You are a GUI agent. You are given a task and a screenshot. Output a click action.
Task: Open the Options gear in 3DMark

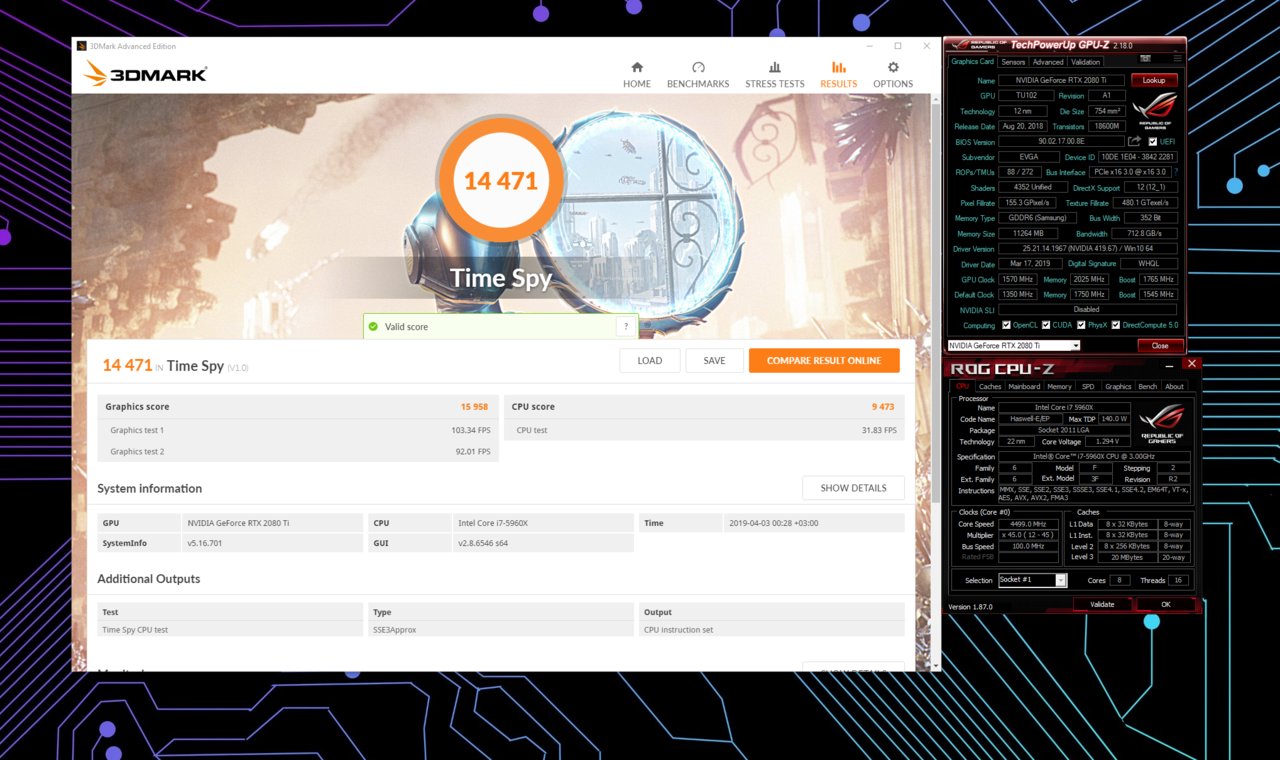893,74
